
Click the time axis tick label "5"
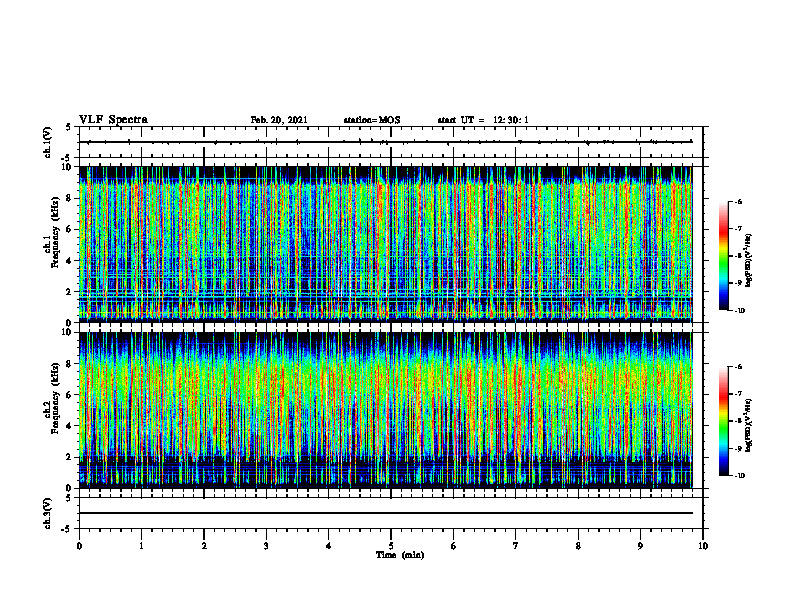click(x=391, y=546)
